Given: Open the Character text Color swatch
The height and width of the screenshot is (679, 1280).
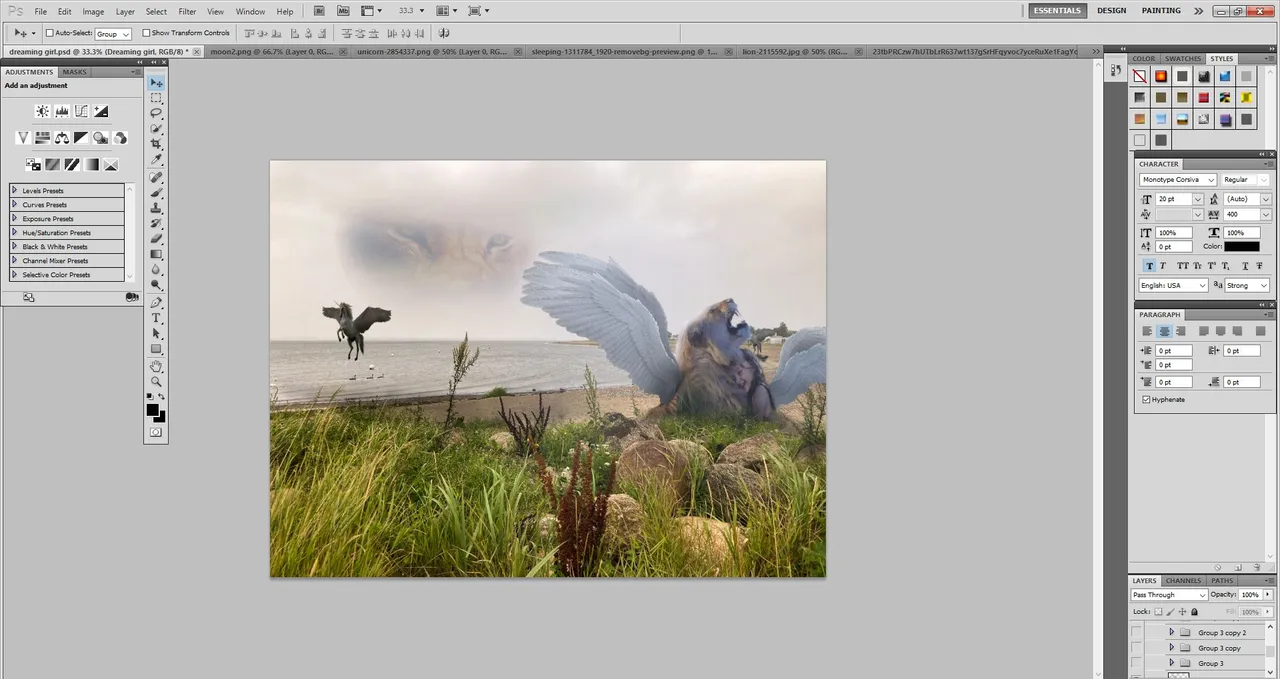Looking at the screenshot, I should [1242, 246].
